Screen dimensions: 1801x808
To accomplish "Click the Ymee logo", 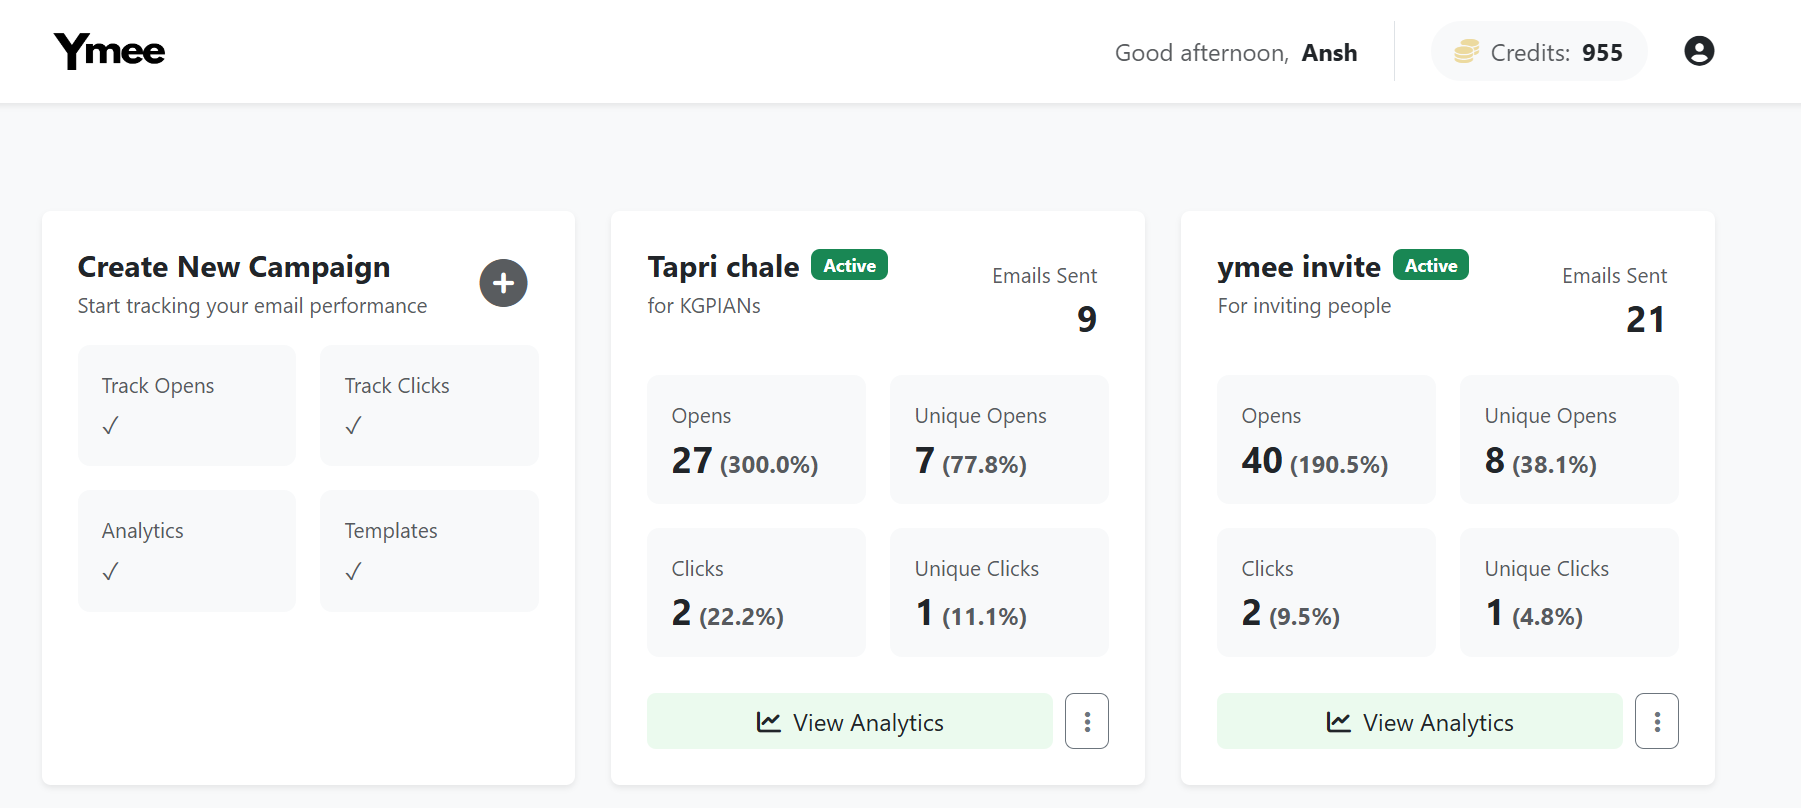I will 110,51.
